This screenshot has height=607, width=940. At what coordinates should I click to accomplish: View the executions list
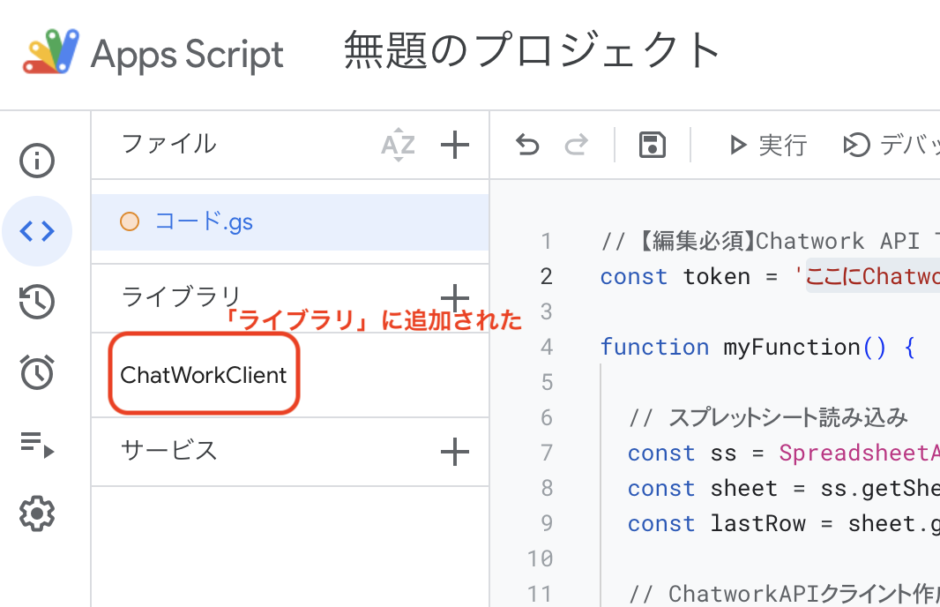38,443
